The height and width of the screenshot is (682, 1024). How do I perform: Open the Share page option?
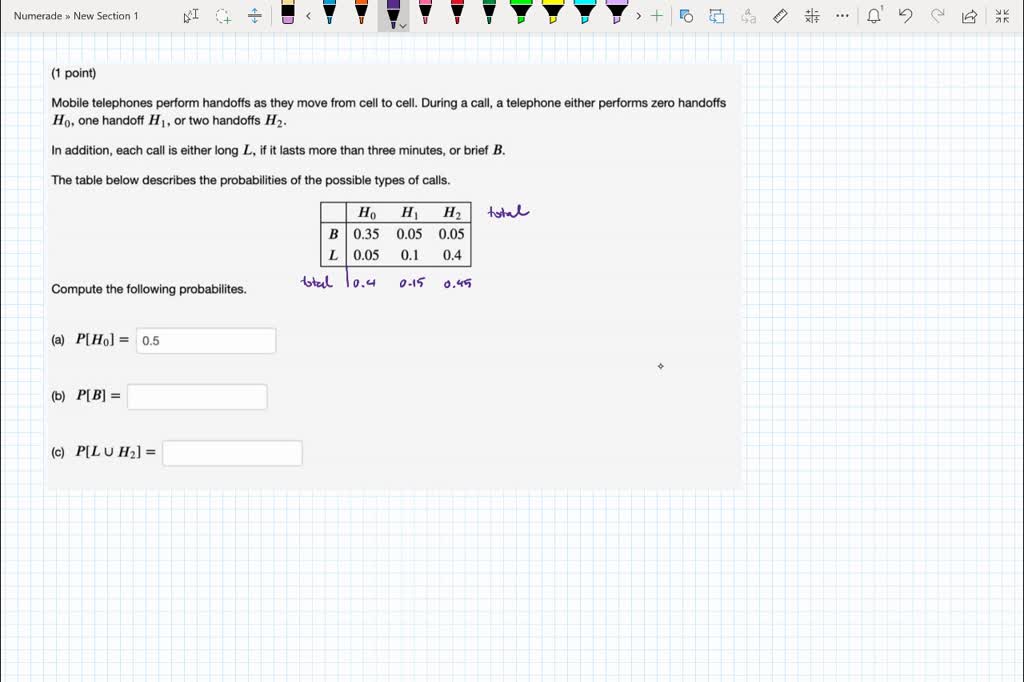pos(969,16)
